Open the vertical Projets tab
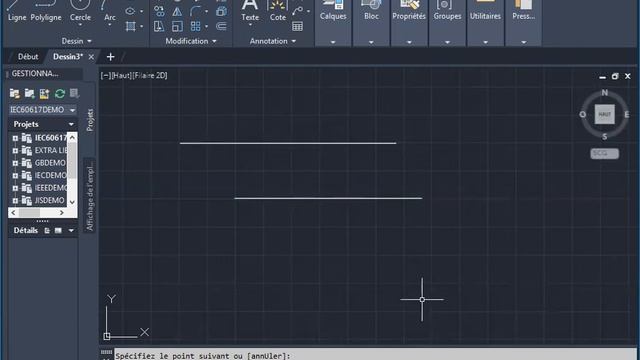 (90, 120)
